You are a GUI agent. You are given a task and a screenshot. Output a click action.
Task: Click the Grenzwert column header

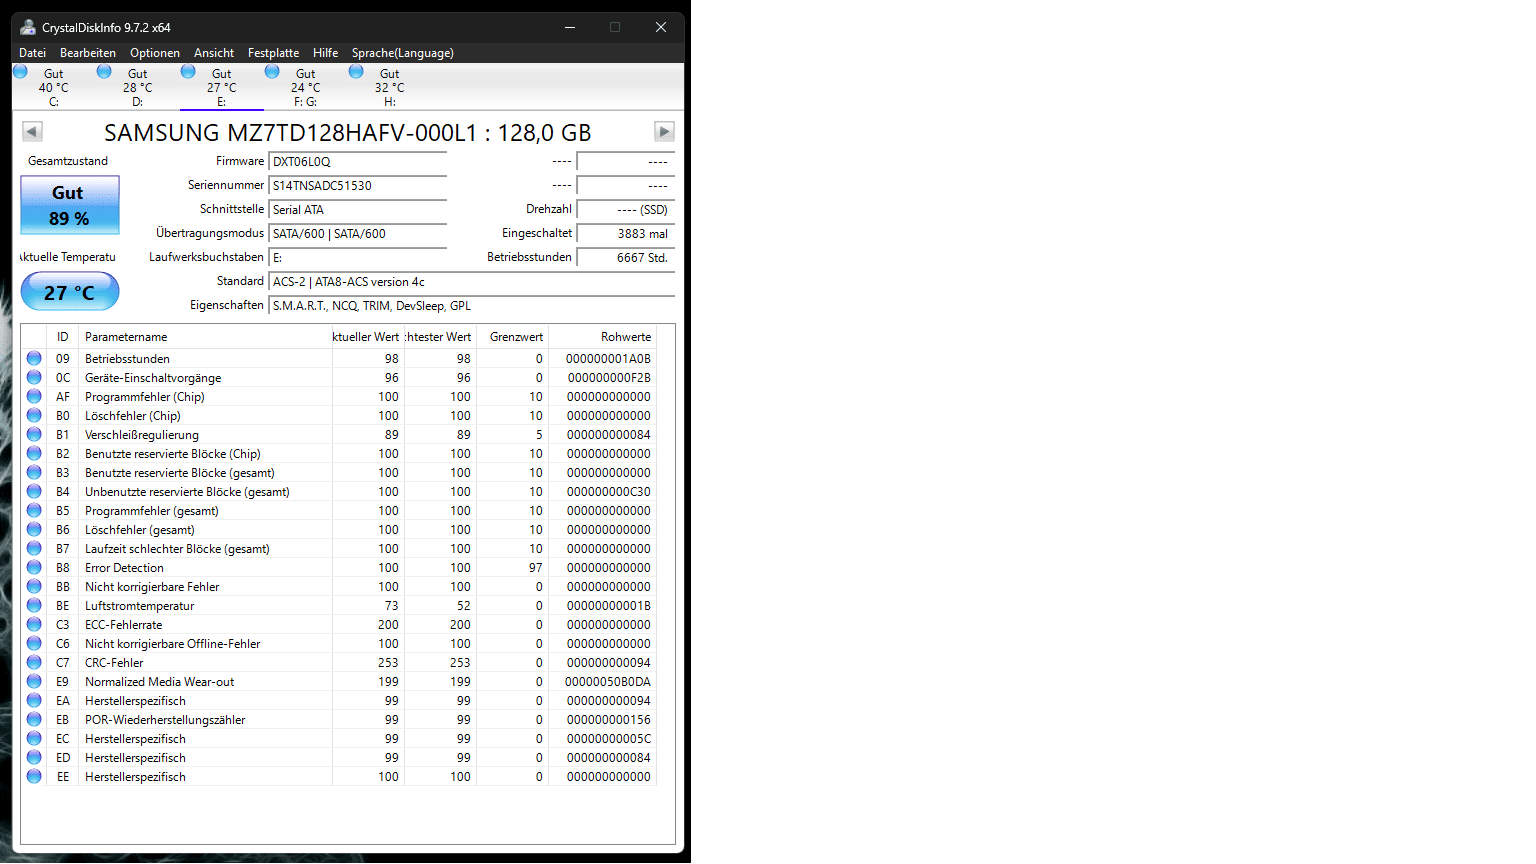[513, 337]
